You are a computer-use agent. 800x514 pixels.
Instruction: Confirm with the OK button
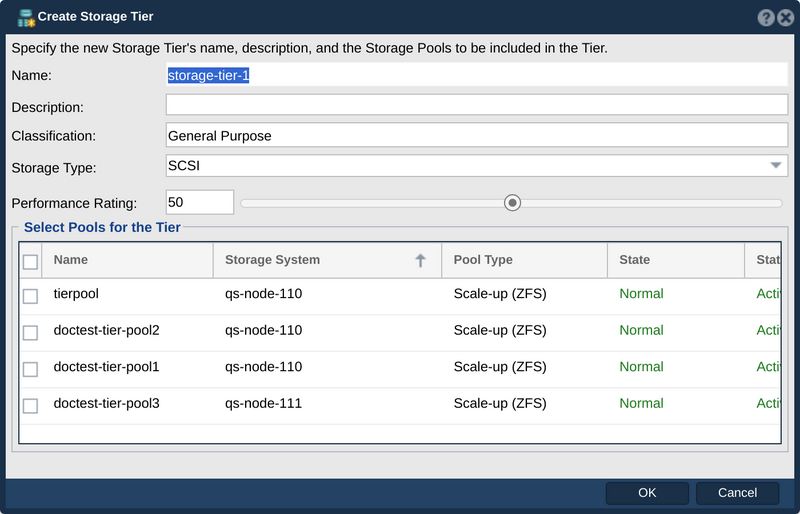[647, 493]
